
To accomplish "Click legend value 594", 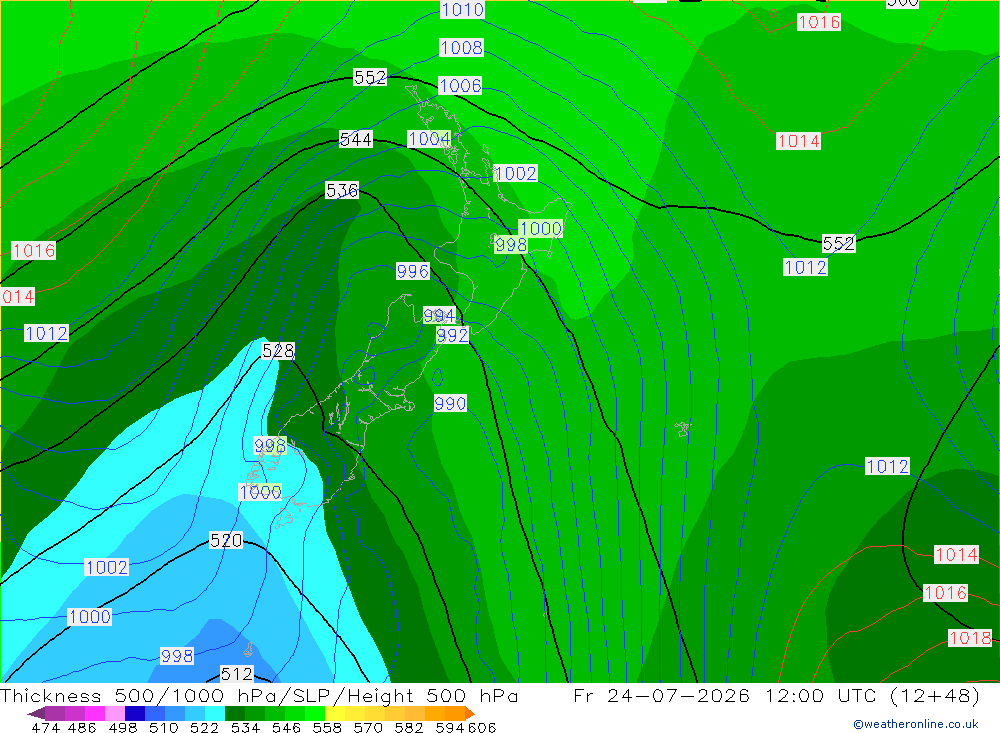I will [450, 728].
